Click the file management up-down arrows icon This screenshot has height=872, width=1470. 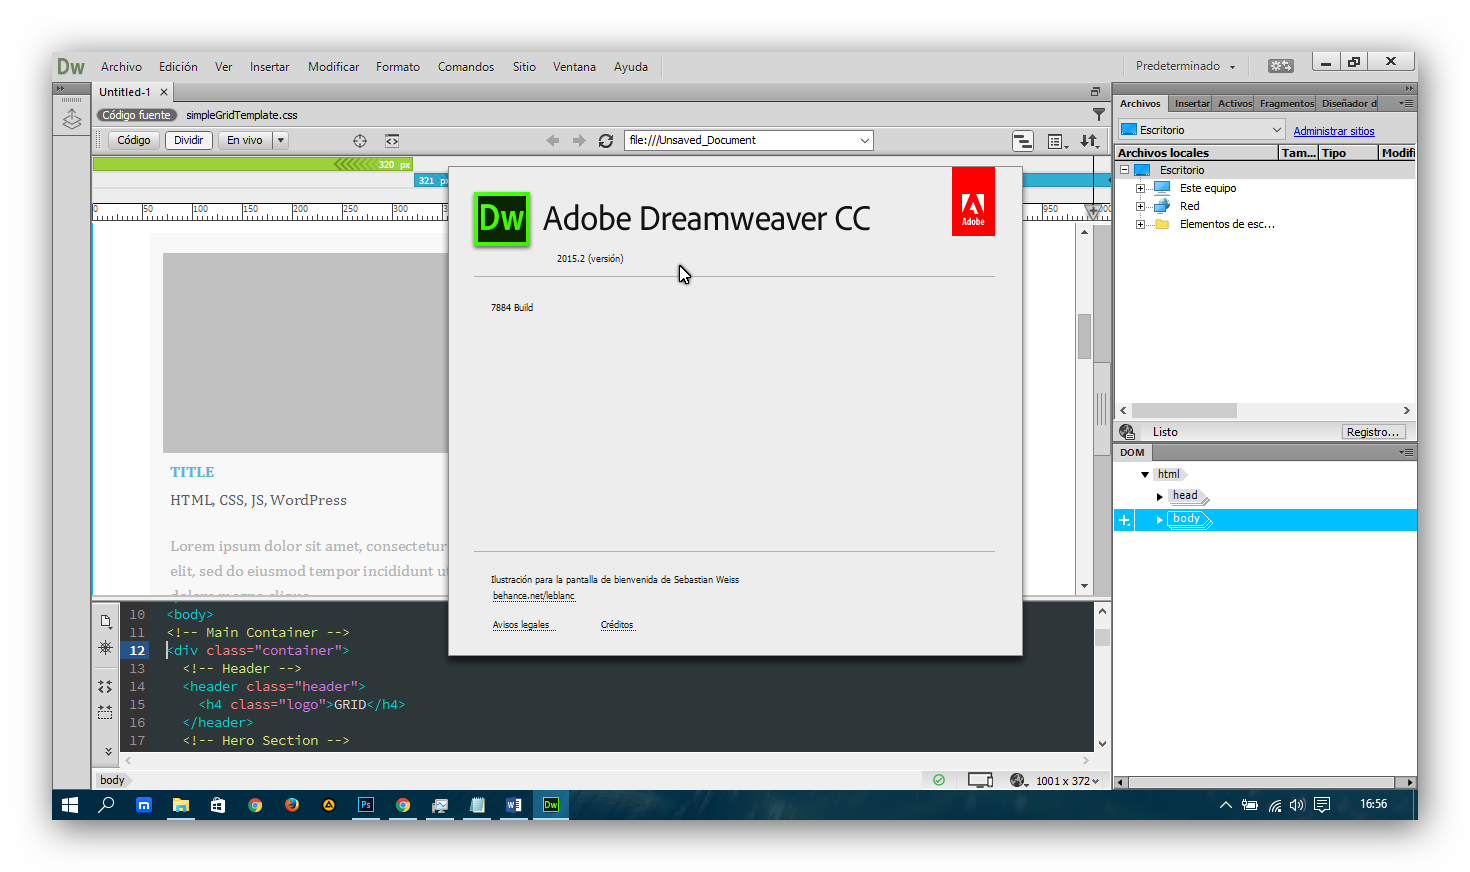point(1090,141)
